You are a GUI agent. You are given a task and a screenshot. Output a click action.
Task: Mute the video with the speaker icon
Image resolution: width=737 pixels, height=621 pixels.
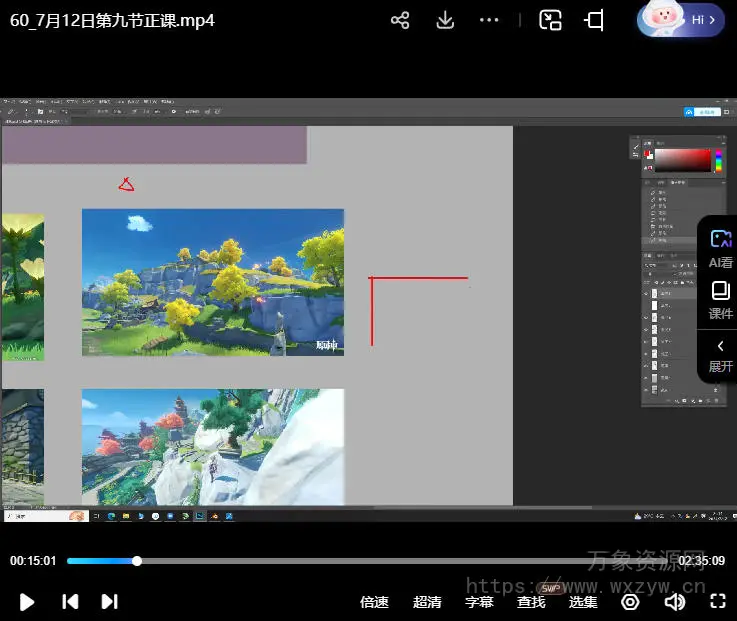(x=675, y=602)
